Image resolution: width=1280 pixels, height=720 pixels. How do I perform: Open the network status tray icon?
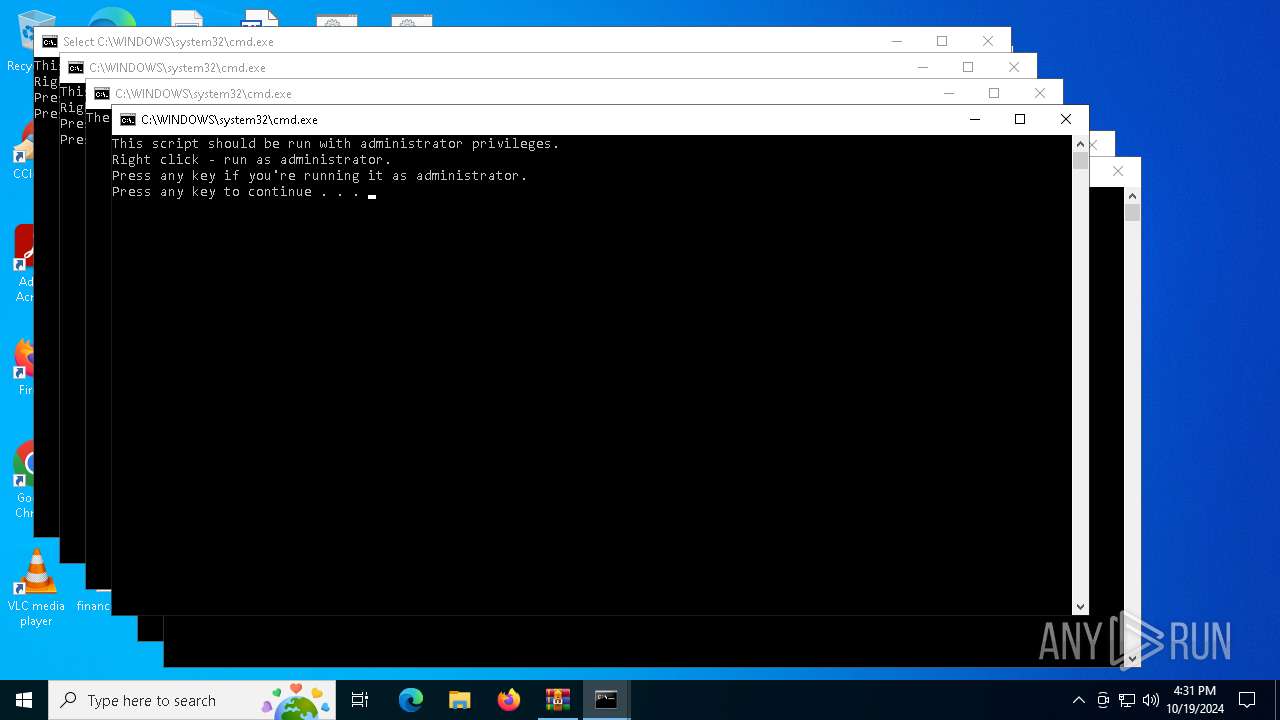click(1127, 700)
